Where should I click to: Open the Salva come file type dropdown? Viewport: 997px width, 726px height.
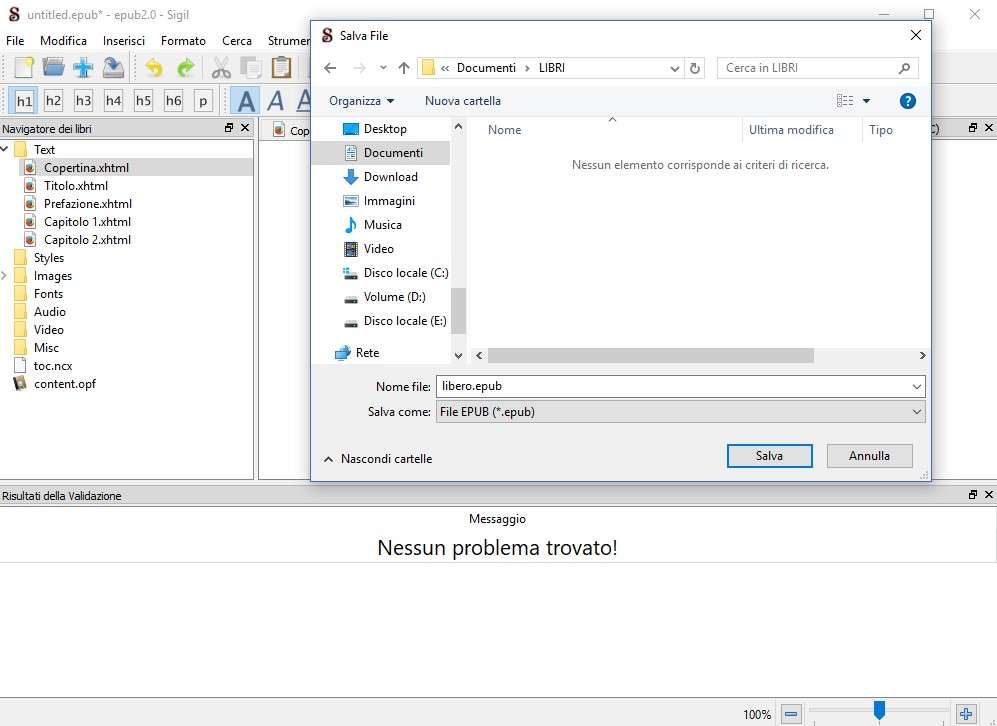coord(680,411)
